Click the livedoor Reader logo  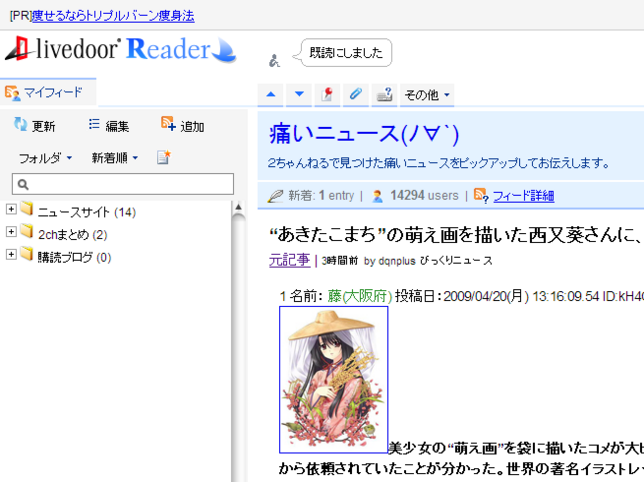coord(120,50)
